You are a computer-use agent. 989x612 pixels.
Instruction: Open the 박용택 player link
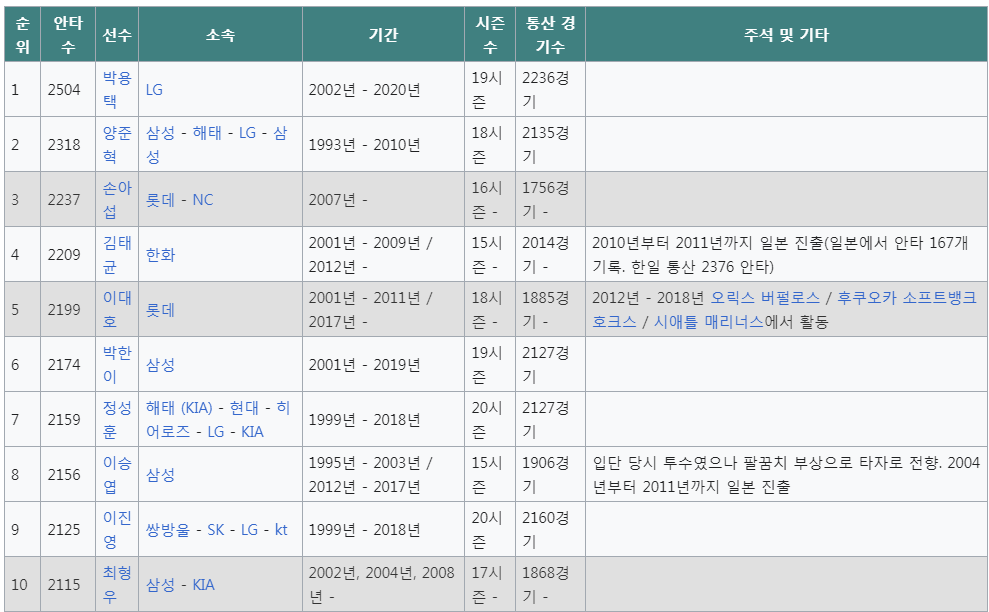coord(117,89)
